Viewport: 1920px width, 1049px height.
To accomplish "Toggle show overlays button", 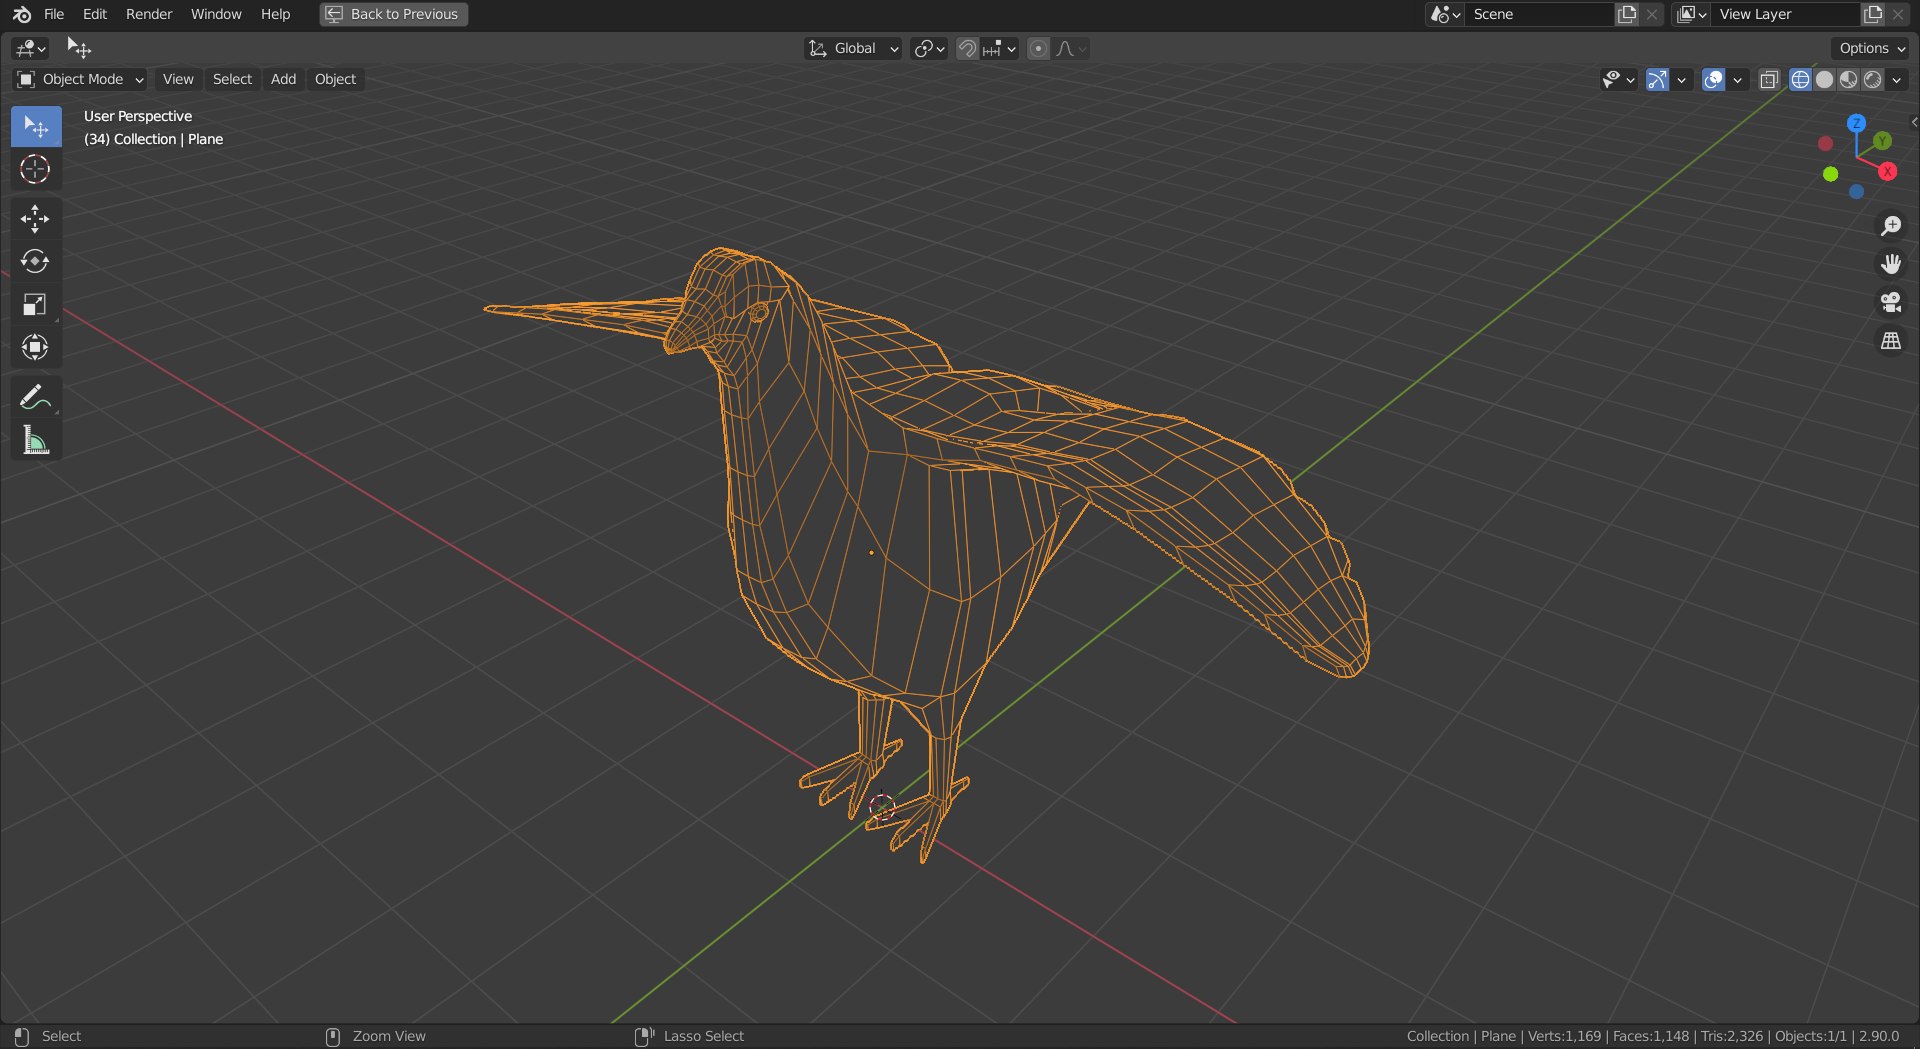I will [1713, 79].
